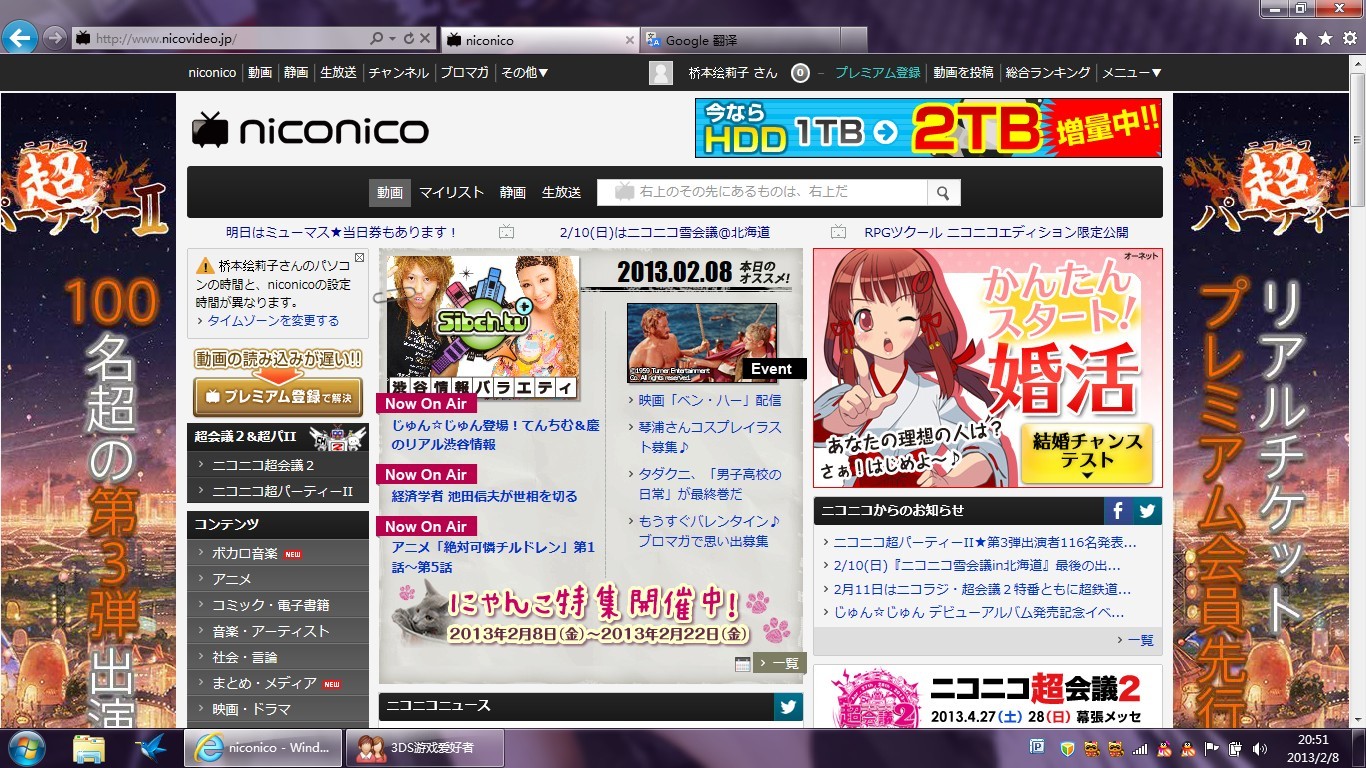Click the search magnifier button beside the search box
This screenshot has width=1366, height=768.
(943, 192)
